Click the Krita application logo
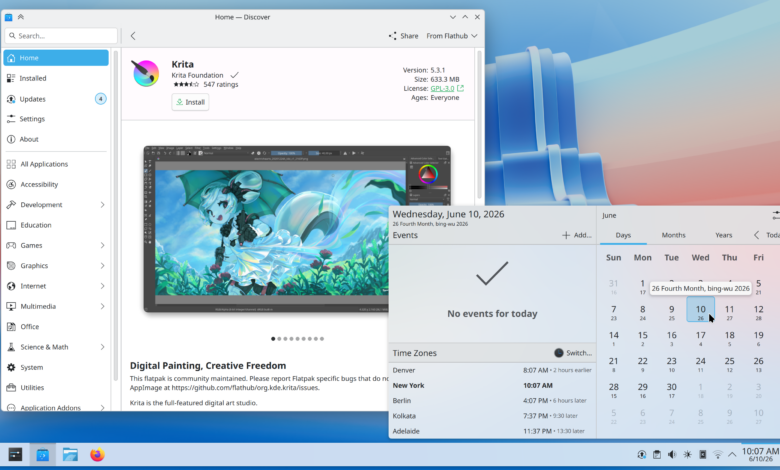780x470 pixels. tap(145, 73)
